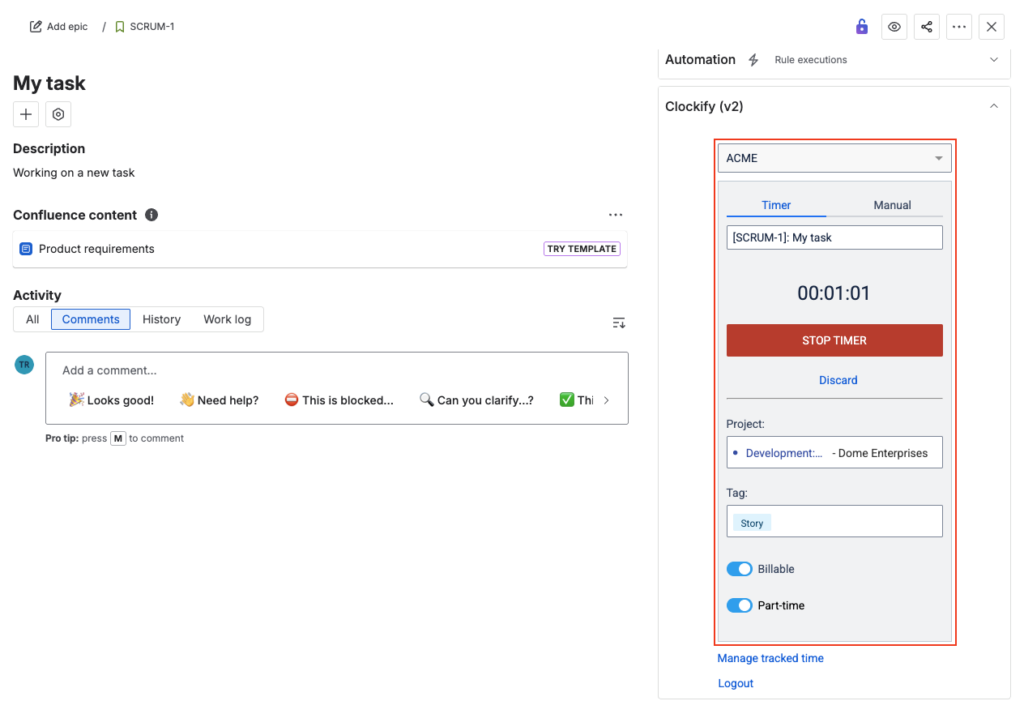The width and height of the screenshot is (1024, 701).
Task: Open Confluence content more options ellipsis
Action: pos(615,215)
